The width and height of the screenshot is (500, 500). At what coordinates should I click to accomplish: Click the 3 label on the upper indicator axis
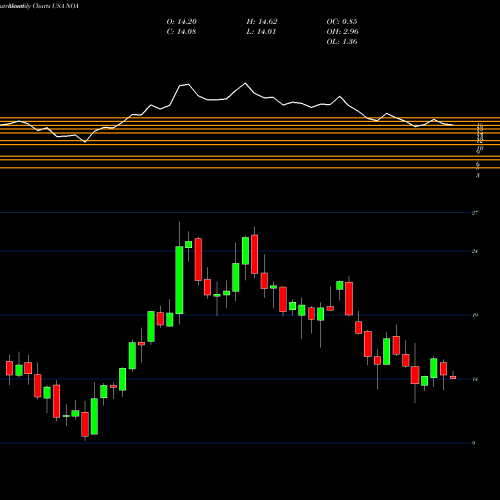pos(478,176)
